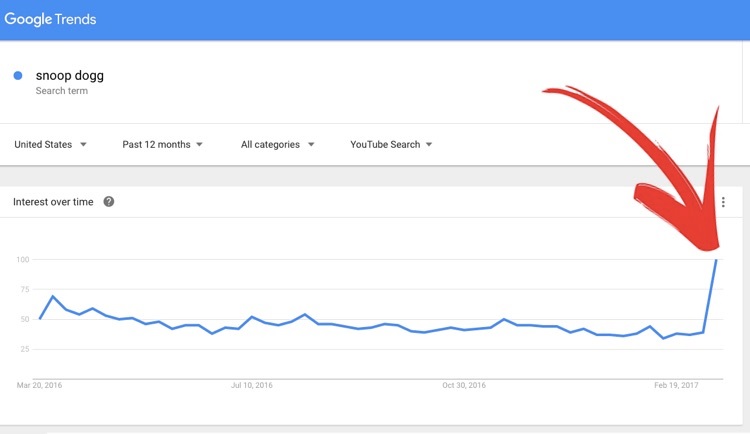Click the 100 value on the y-axis
The height and width of the screenshot is (434, 750).
(x=23, y=260)
